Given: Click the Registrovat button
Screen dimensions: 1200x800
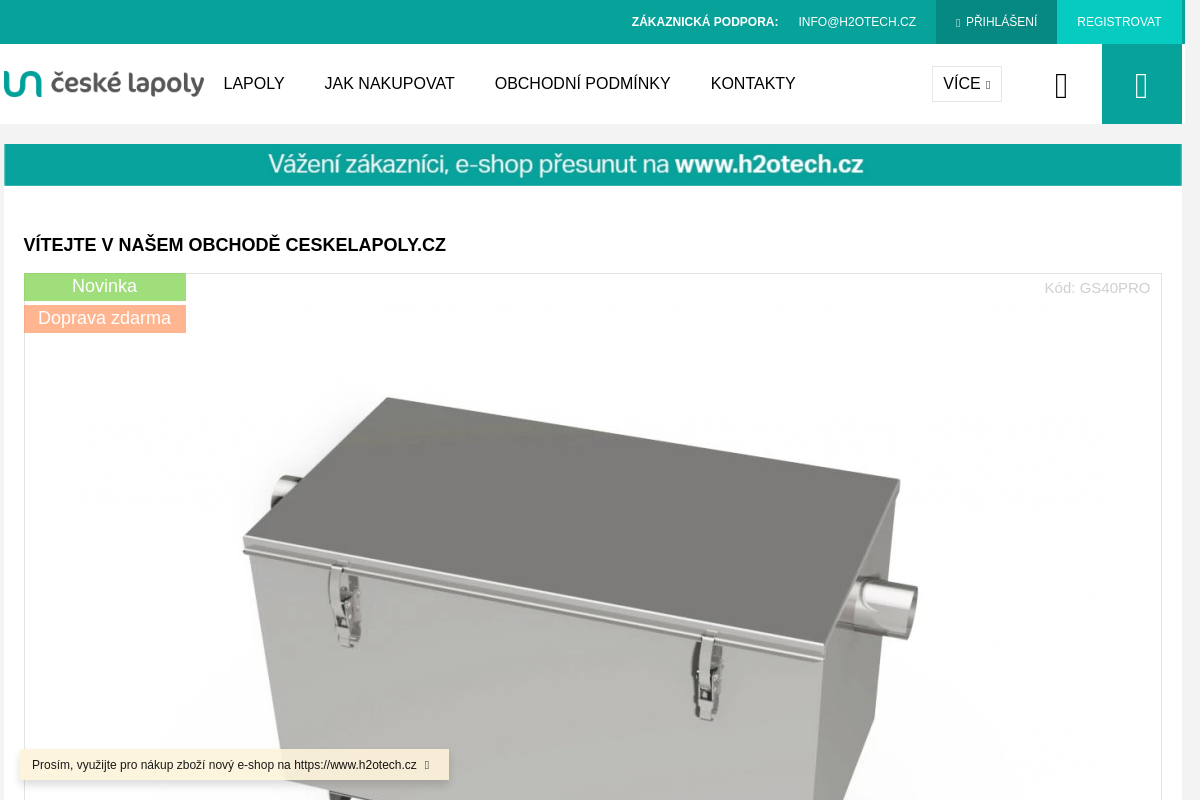Looking at the screenshot, I should click(1119, 22).
